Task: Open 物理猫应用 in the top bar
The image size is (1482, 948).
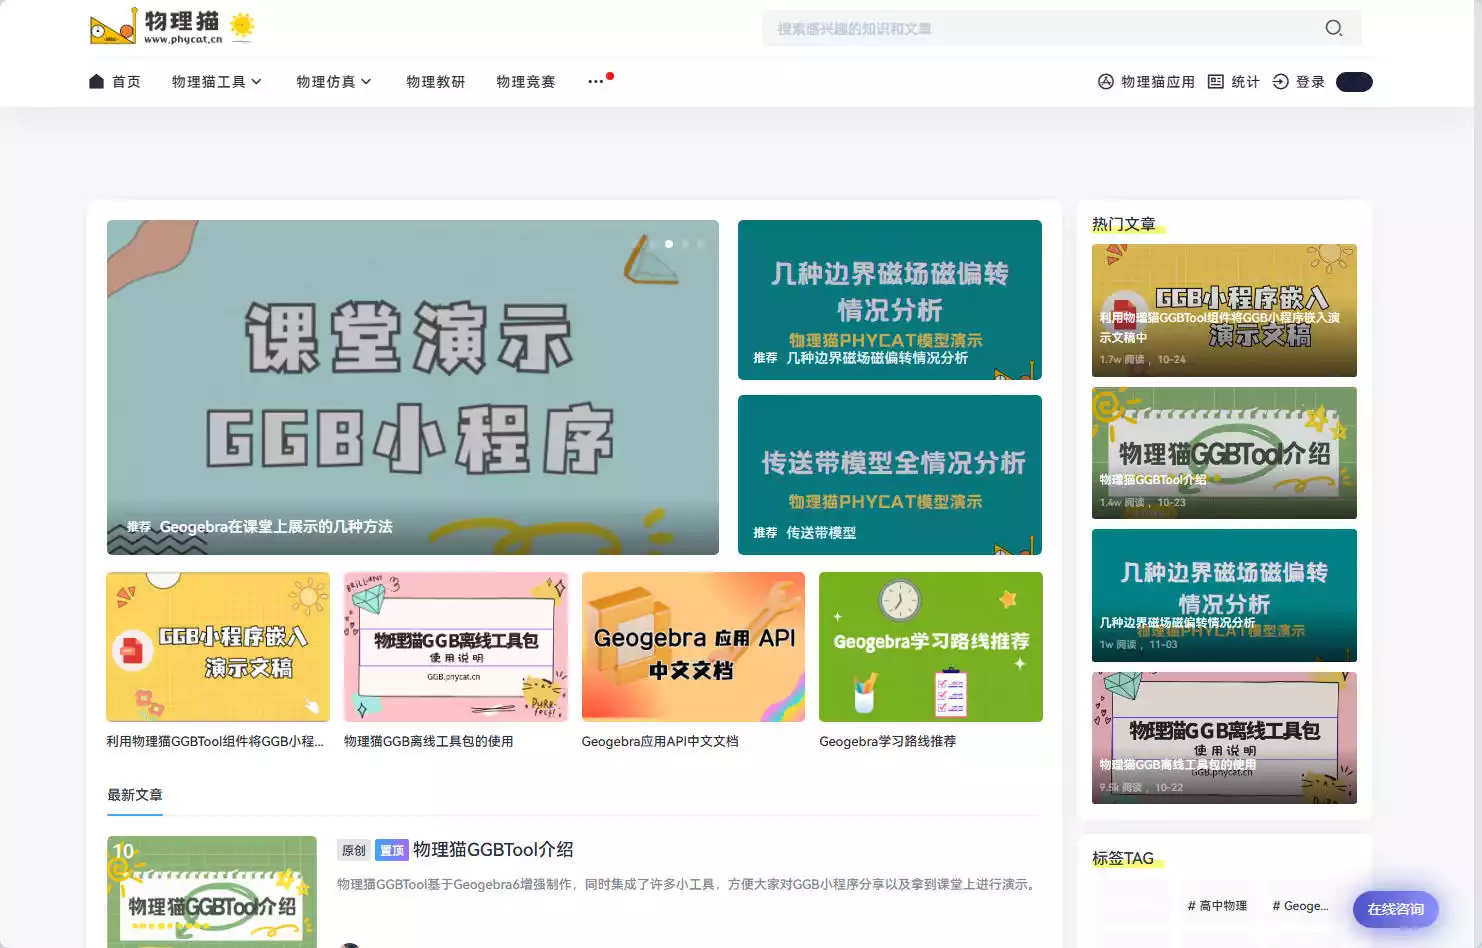Action: [x=1146, y=82]
